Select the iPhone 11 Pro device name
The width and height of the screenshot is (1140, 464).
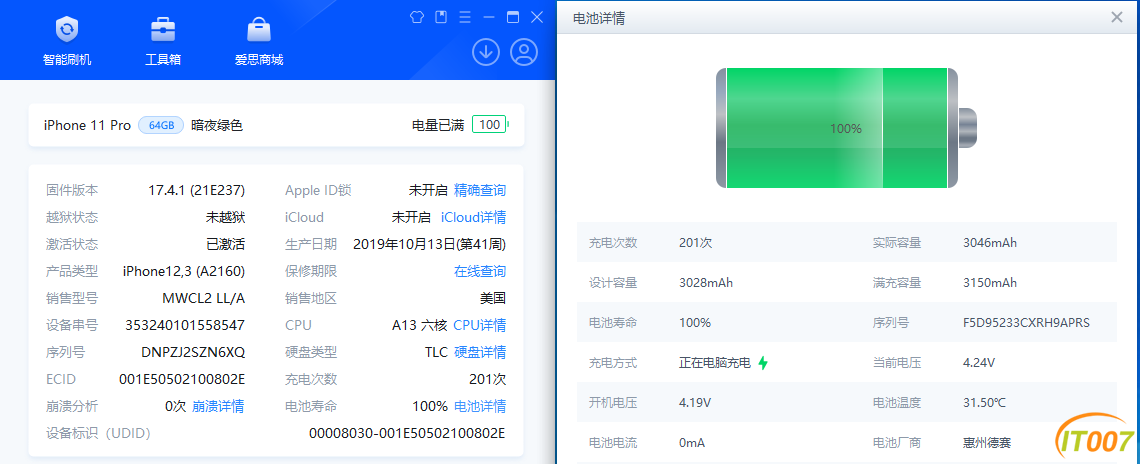[x=87, y=125]
